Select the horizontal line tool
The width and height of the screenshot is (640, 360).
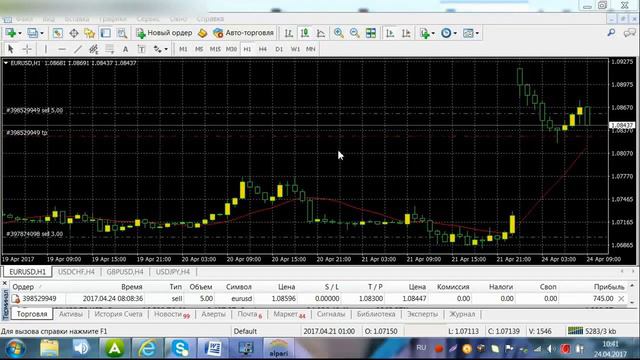click(x=62, y=49)
